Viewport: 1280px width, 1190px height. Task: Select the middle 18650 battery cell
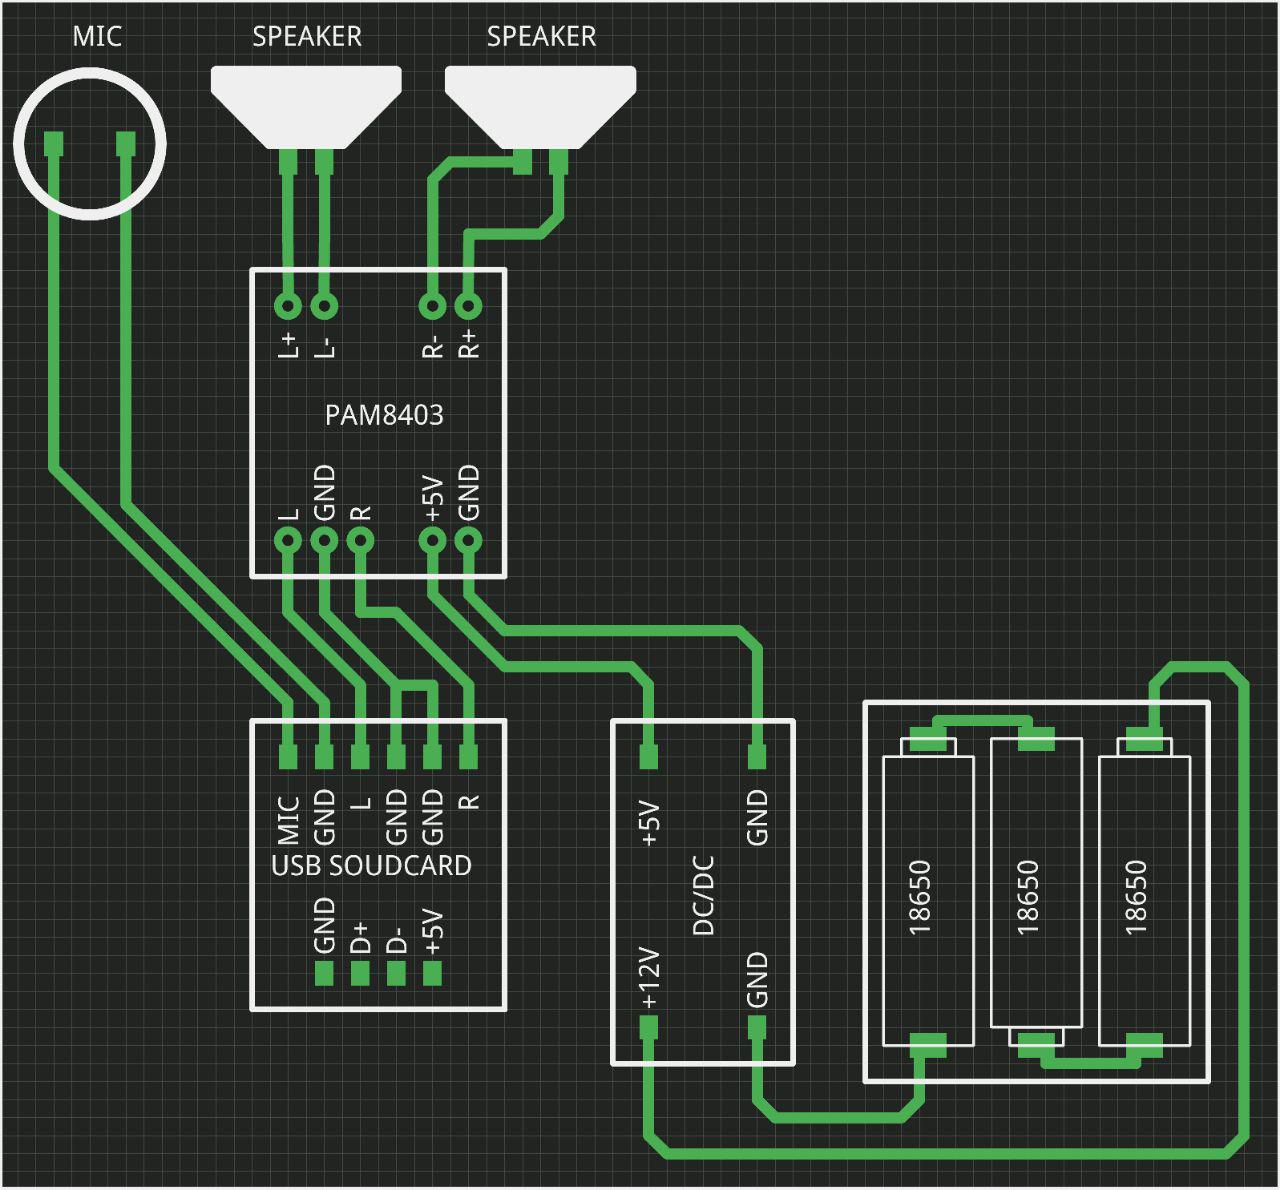1036,890
